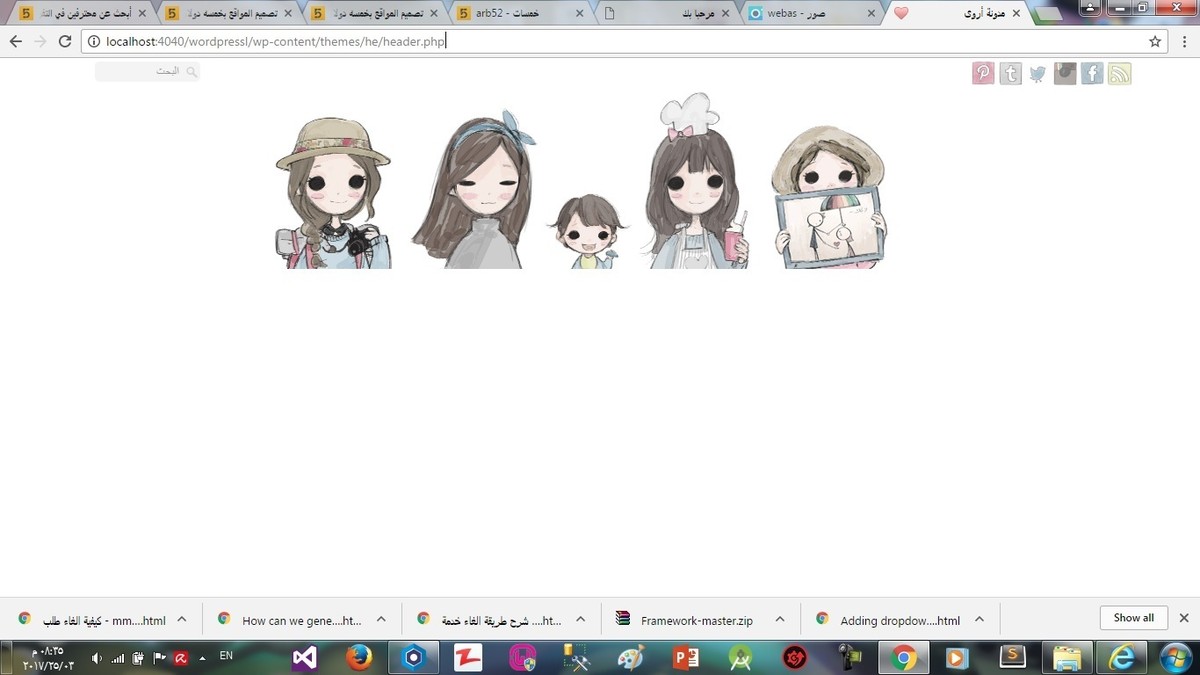The width and height of the screenshot is (1200, 675).
Task: Reload the page with refresh button
Action: pyautogui.click(x=65, y=41)
